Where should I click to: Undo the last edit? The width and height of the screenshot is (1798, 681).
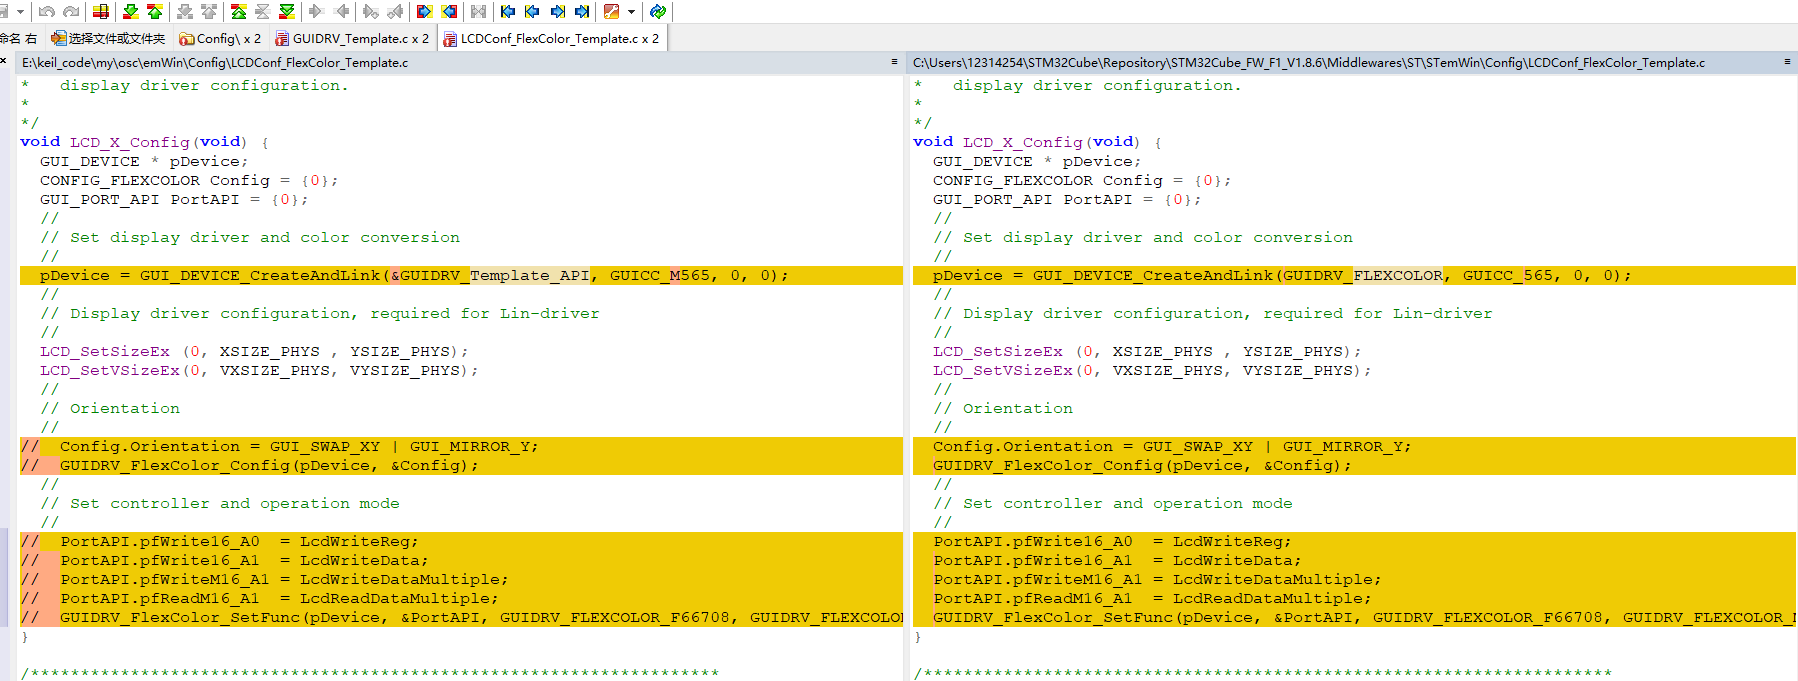click(x=46, y=11)
